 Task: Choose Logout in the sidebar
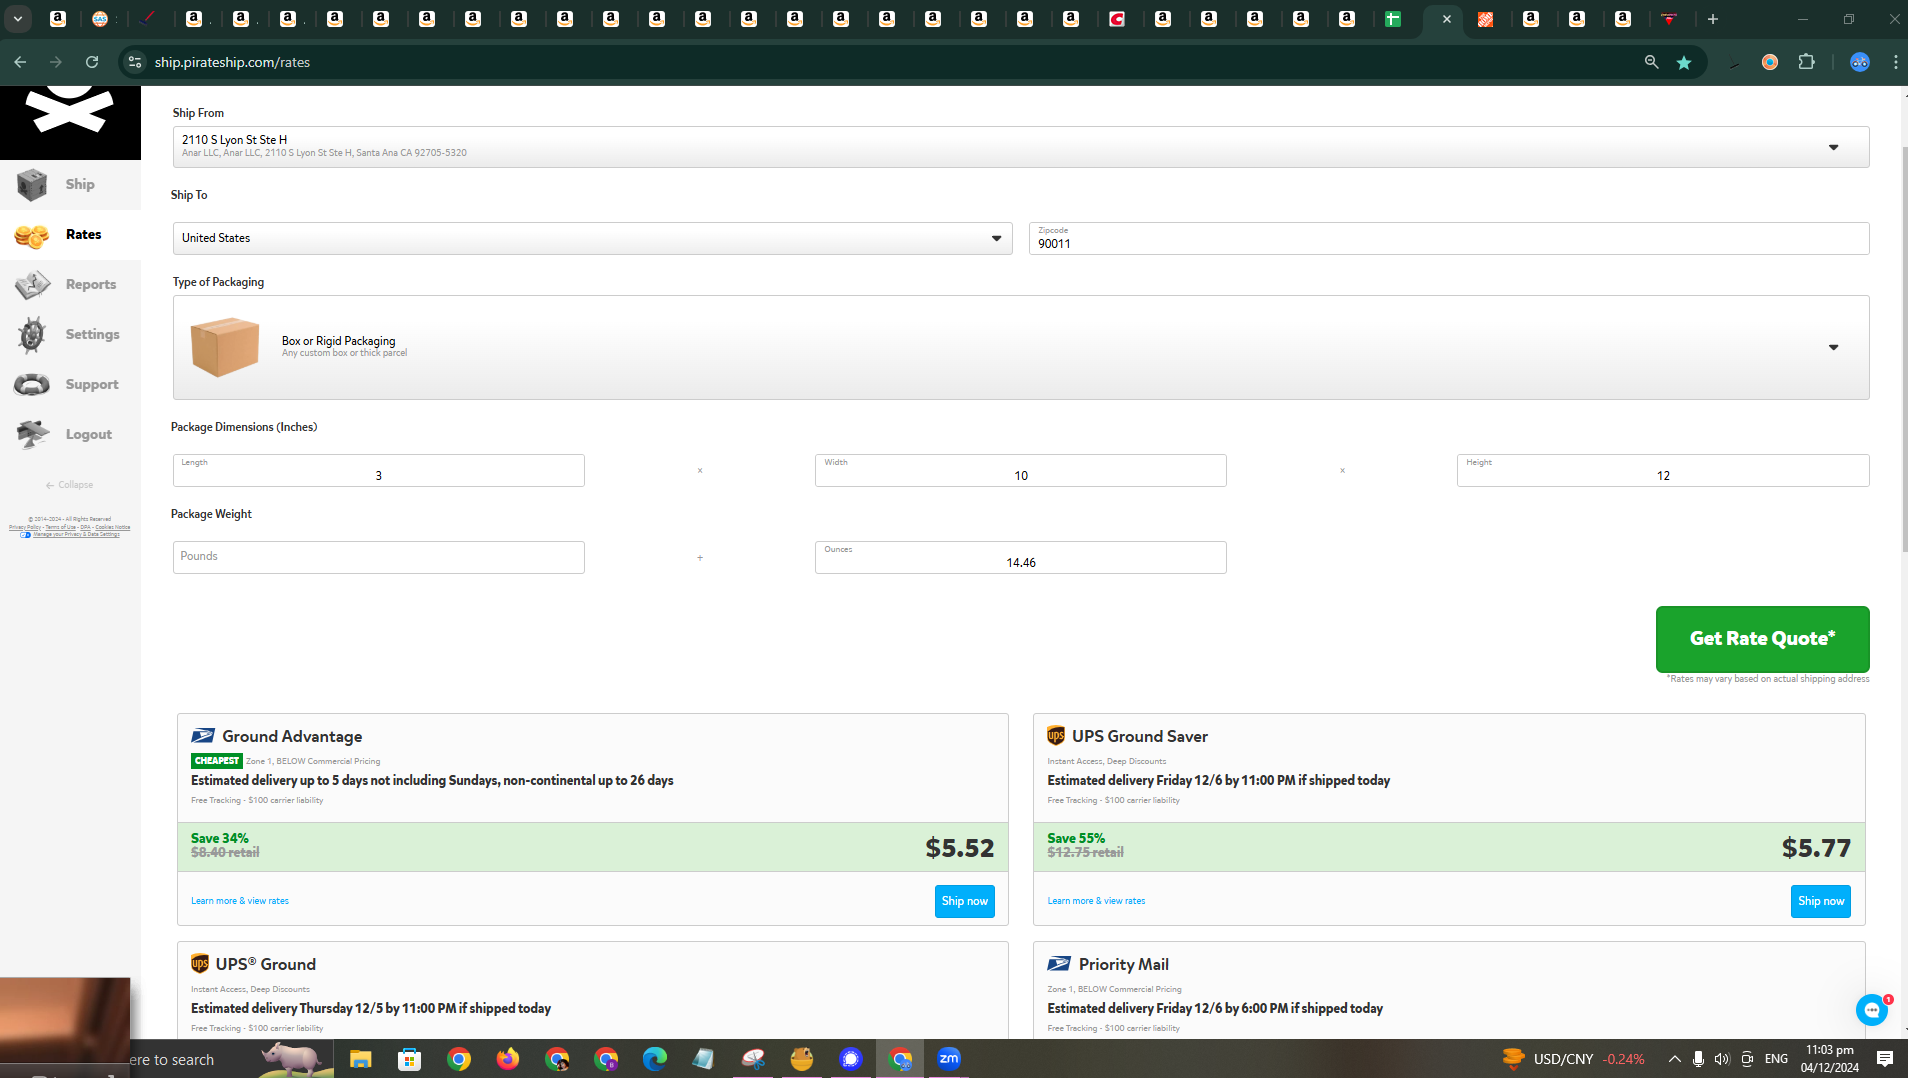pos(70,435)
